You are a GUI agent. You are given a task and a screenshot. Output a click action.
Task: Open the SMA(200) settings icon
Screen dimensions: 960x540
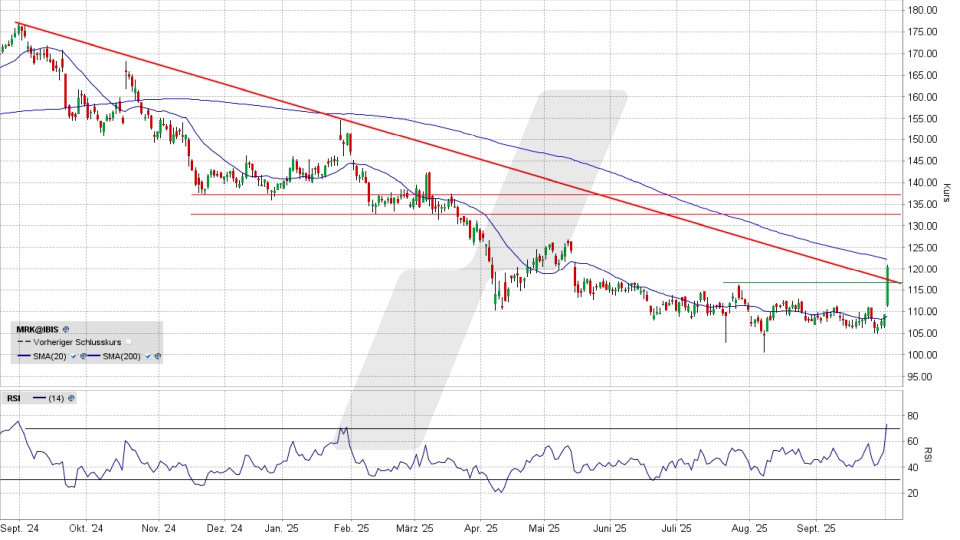tap(158, 356)
